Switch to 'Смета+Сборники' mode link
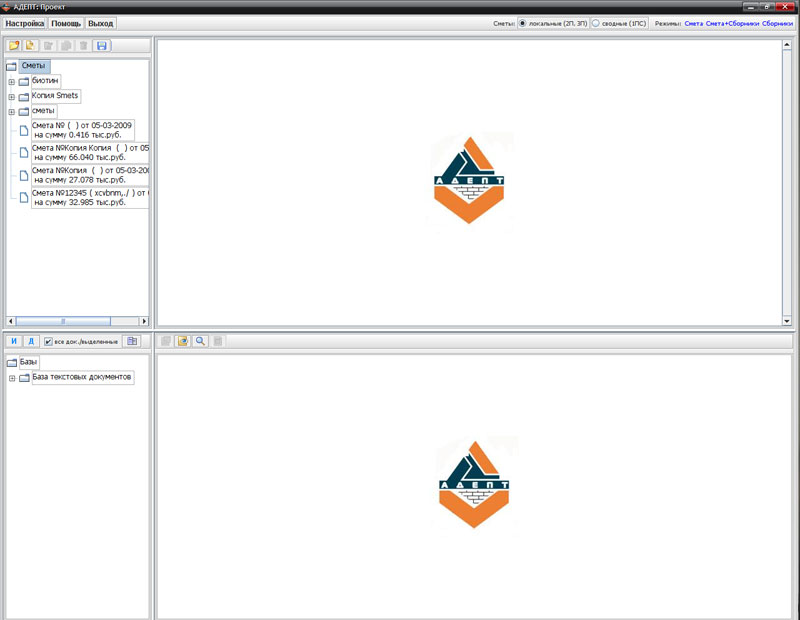Screen dimensions: 800x620 tap(733, 22)
